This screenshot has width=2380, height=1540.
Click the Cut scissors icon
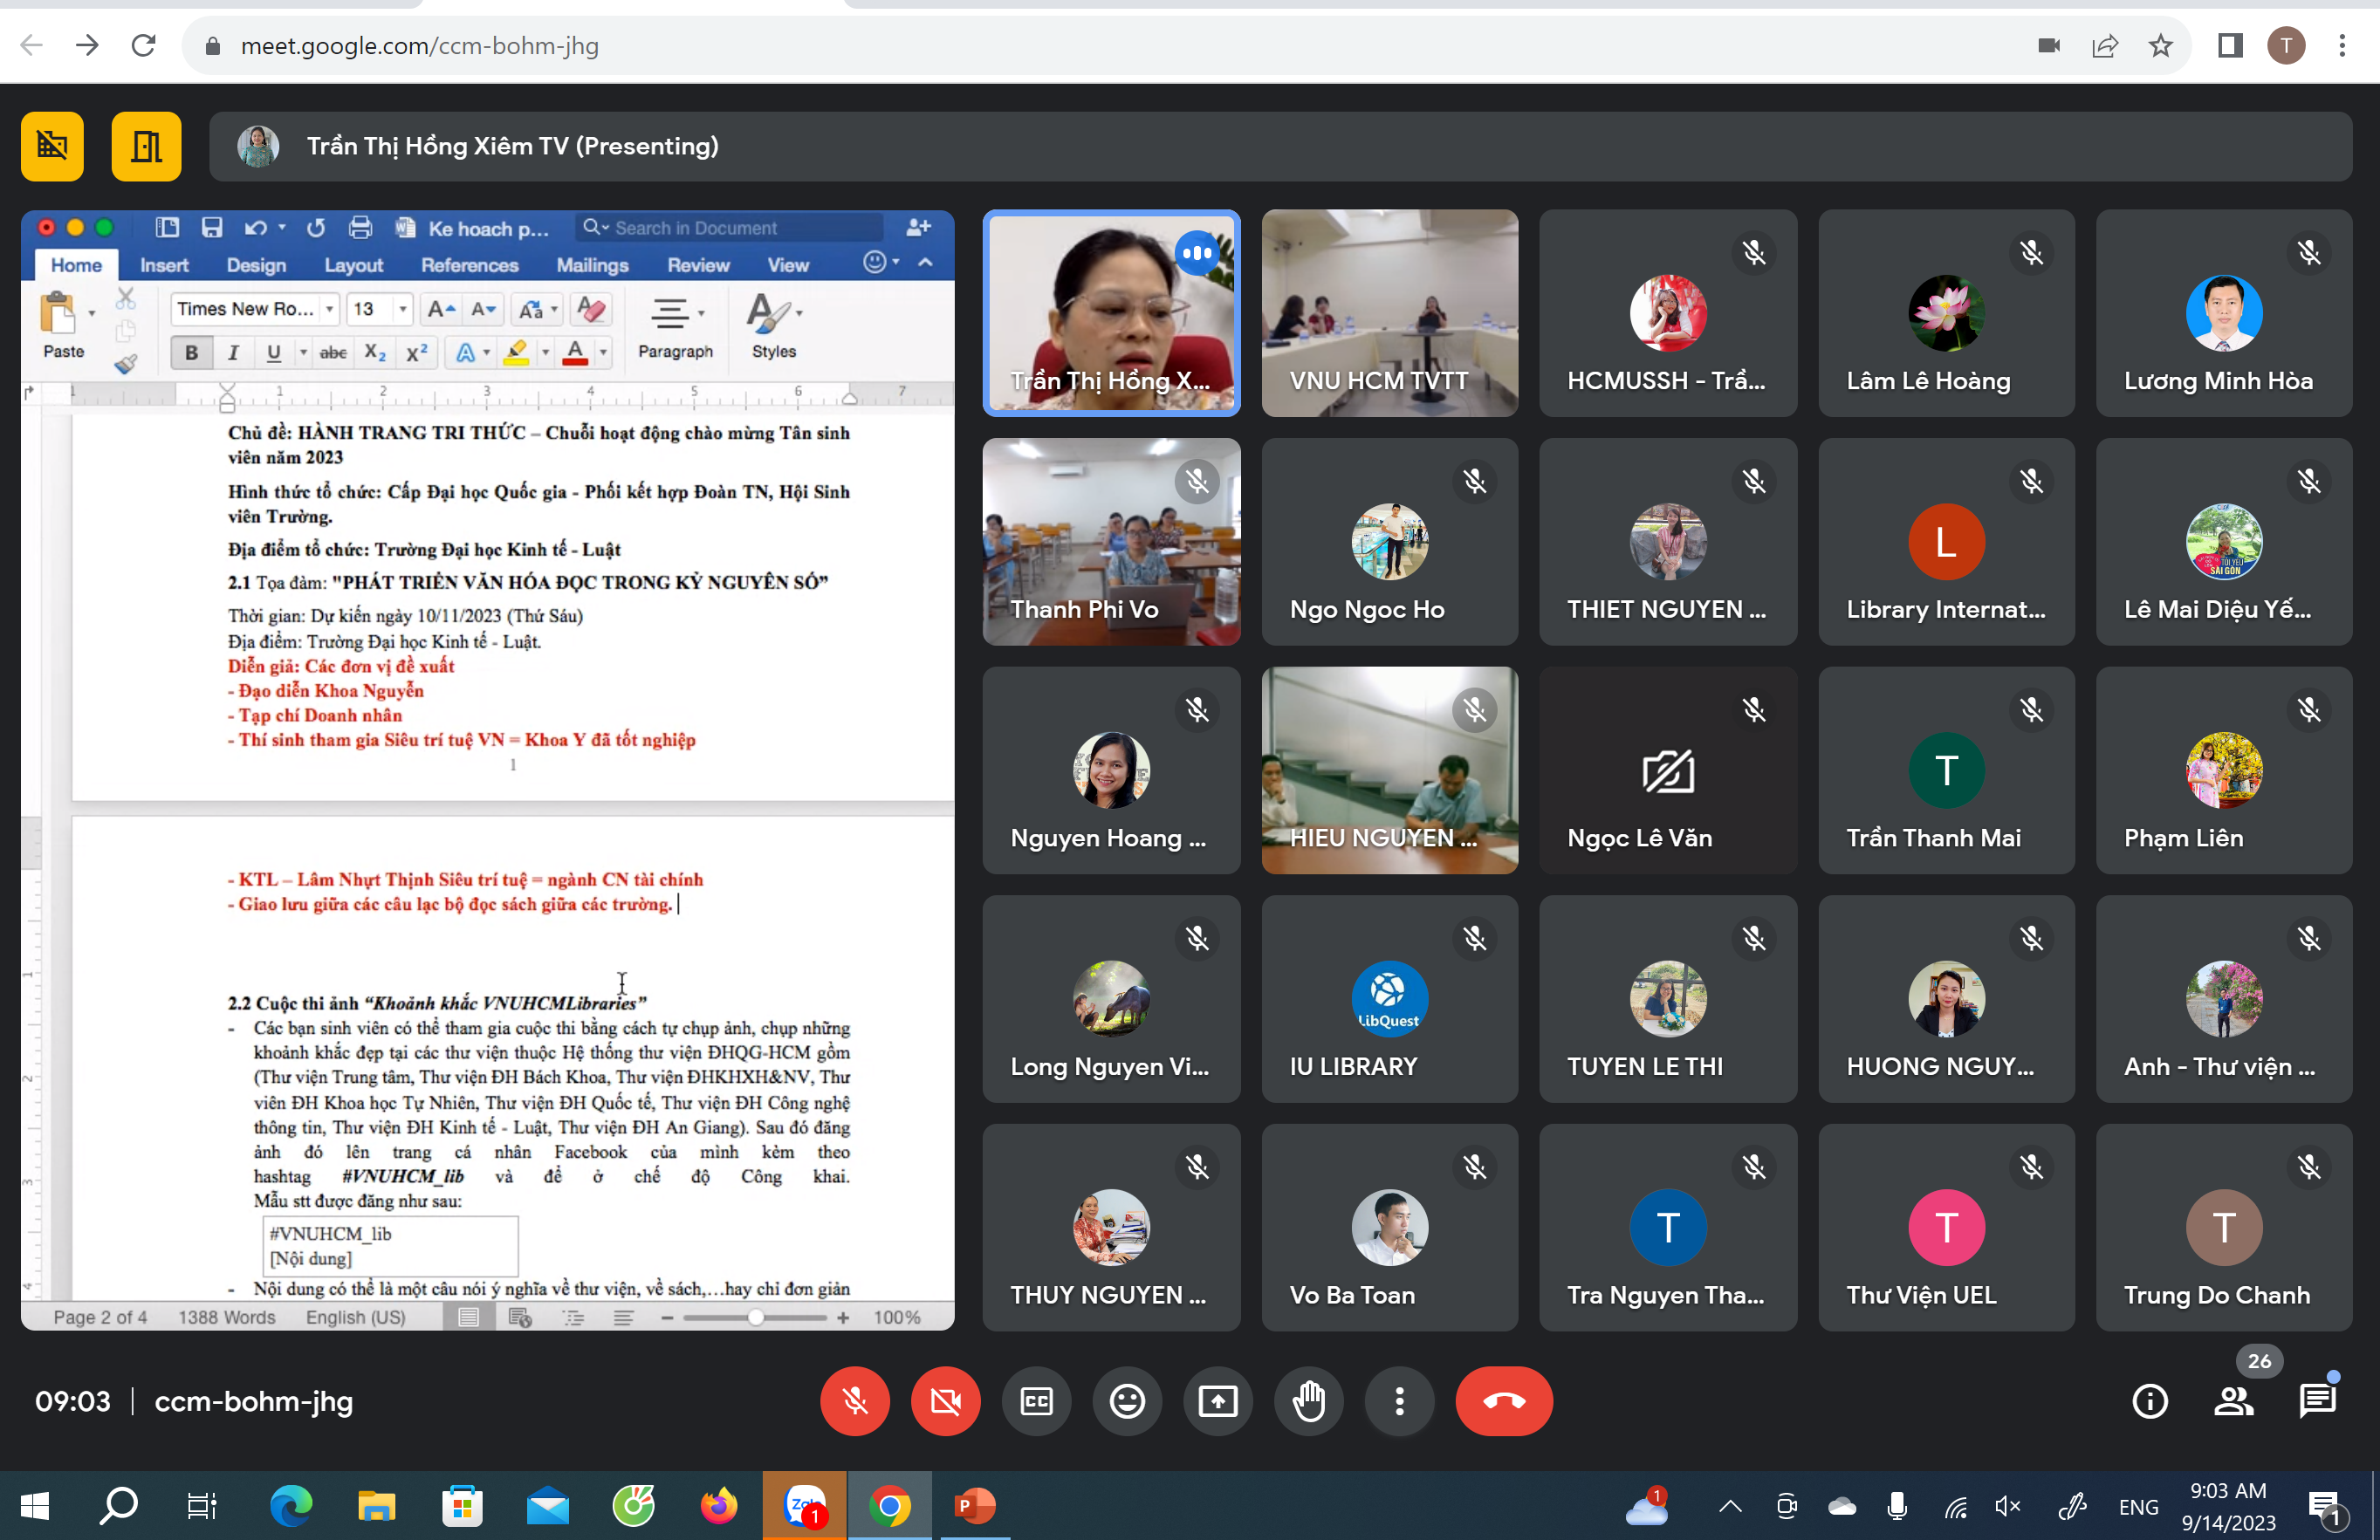pos(125,298)
